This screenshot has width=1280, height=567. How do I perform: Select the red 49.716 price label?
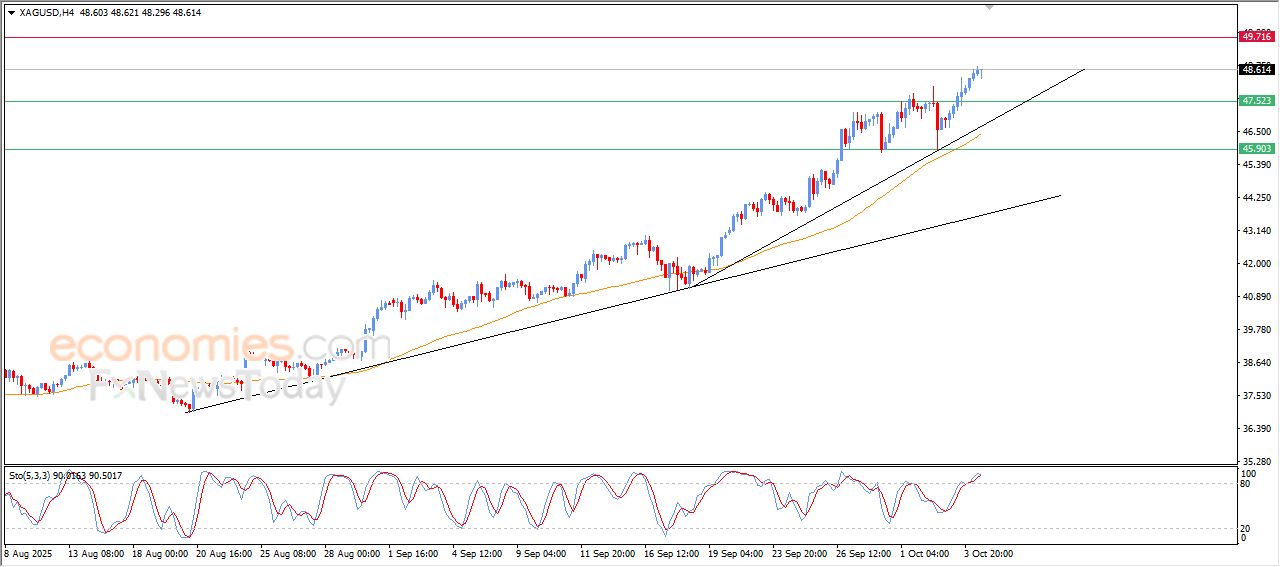pos(1256,37)
